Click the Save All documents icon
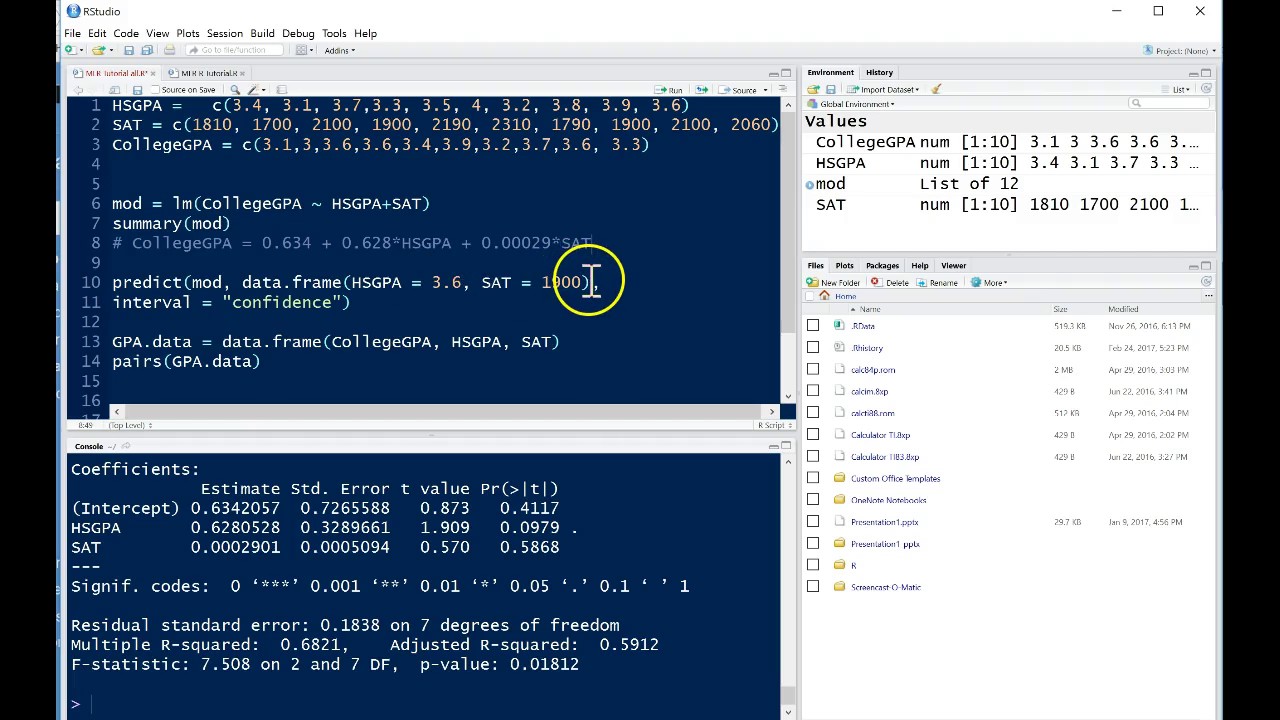 [147, 50]
